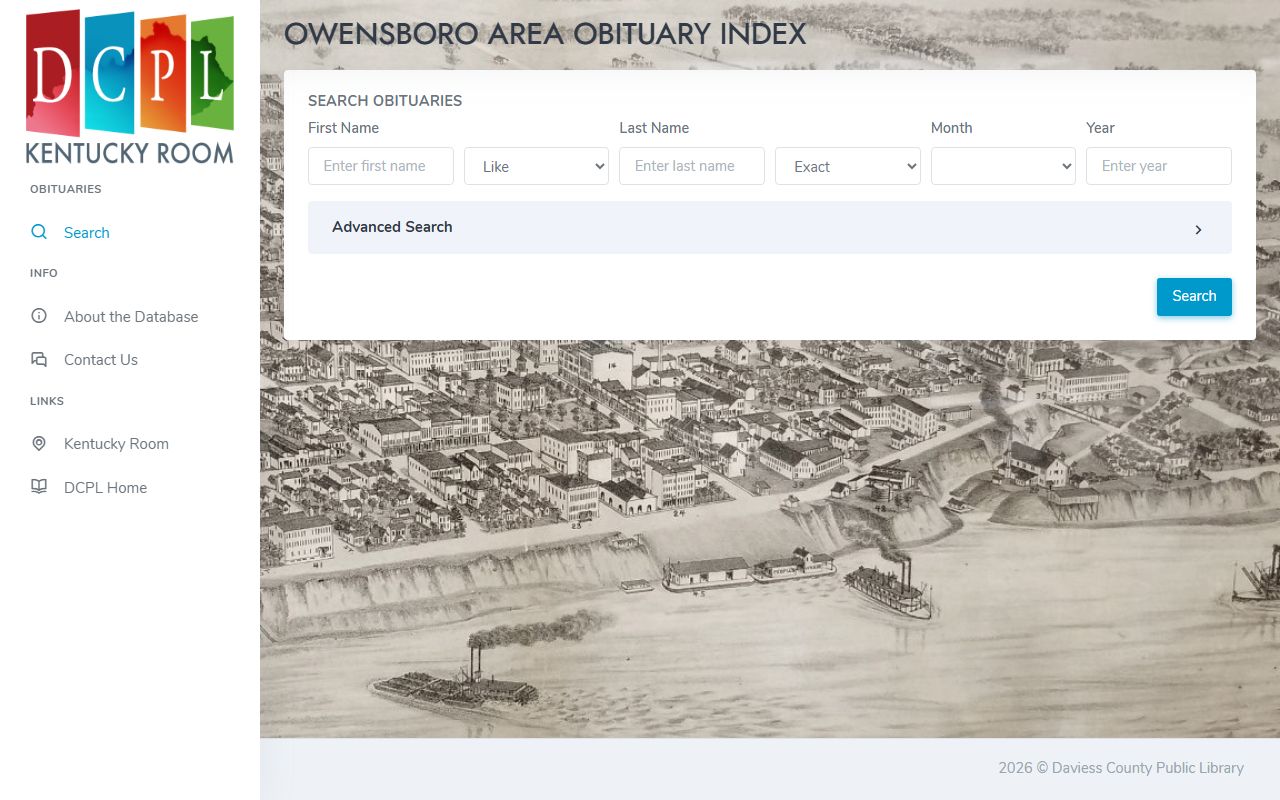Open the first name match type dropdown

[x=536, y=166]
